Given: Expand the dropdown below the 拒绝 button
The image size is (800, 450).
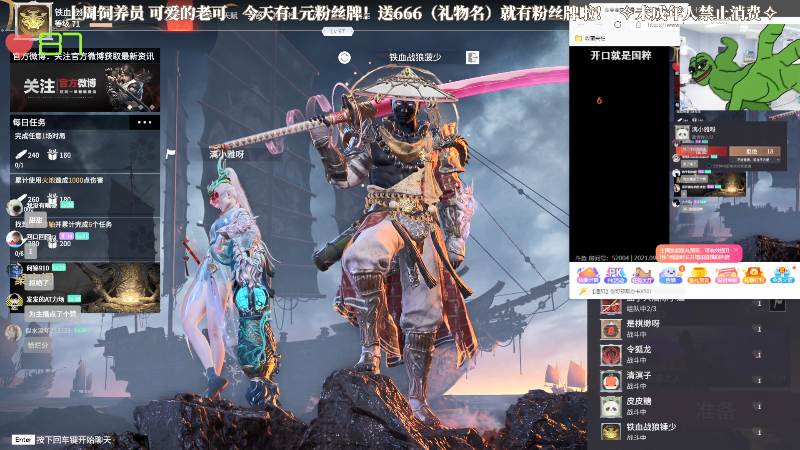Looking at the screenshot, I should (756, 160).
